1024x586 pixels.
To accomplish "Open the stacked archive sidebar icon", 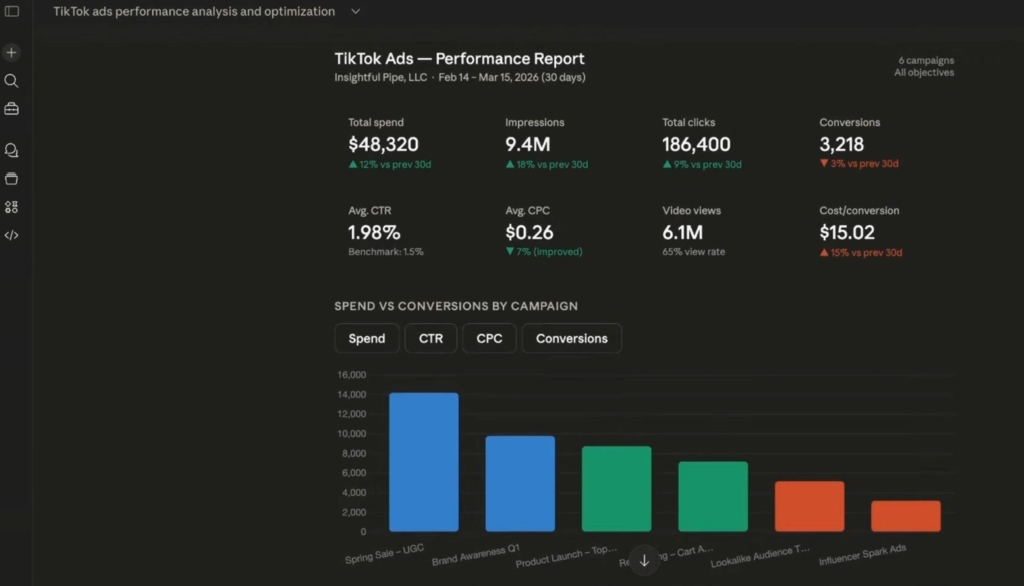I will point(11,178).
